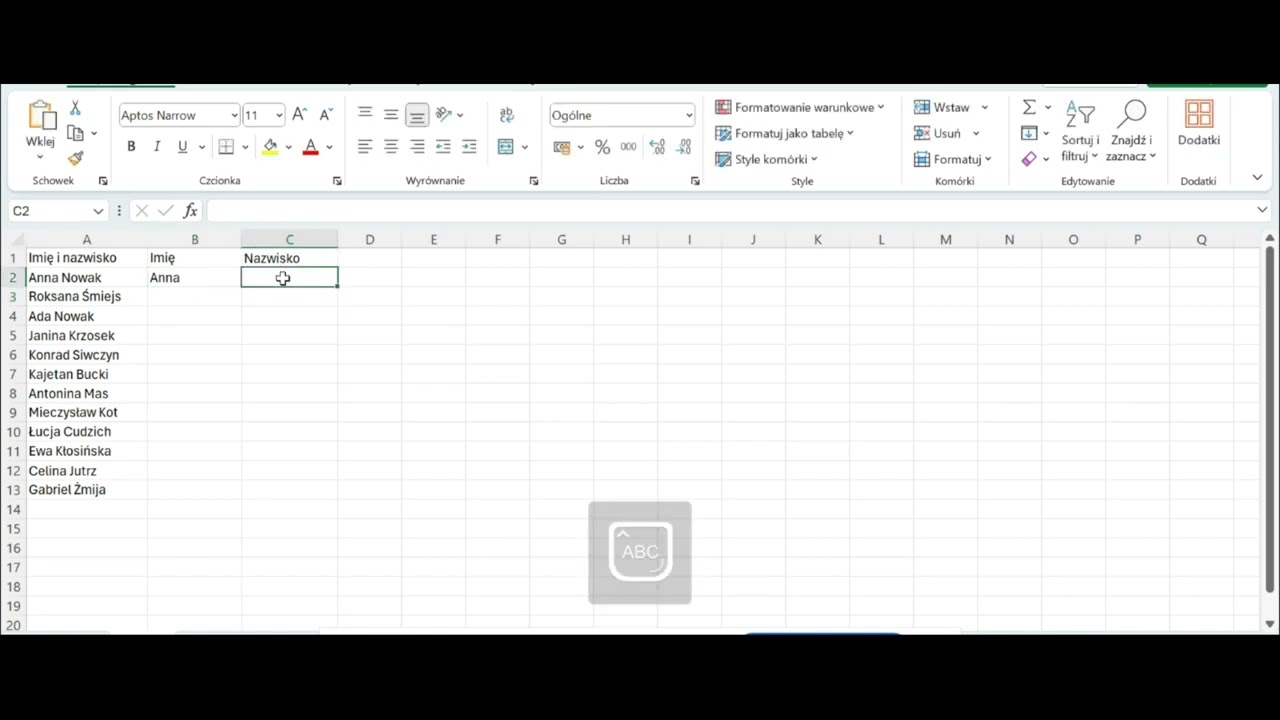Expand Style komórki menu

[766, 159]
